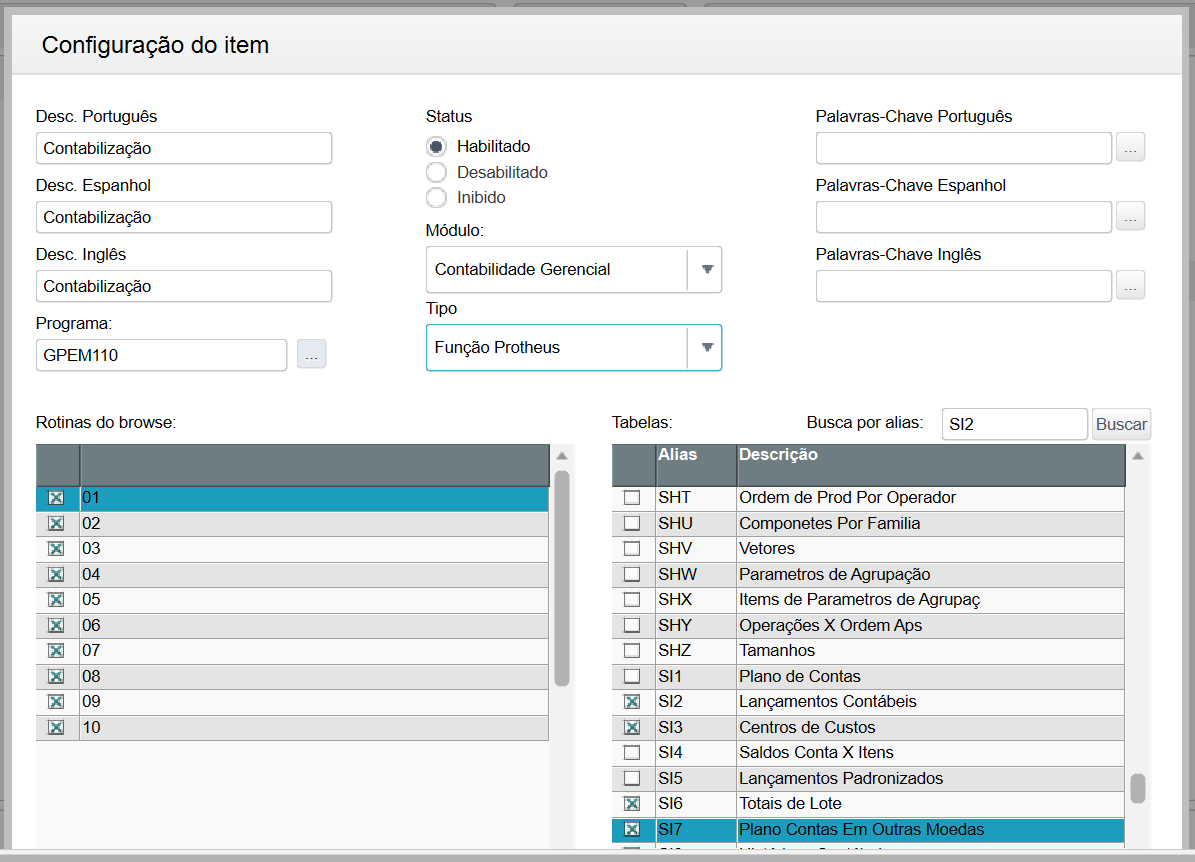
Task: Click the Descrição column header
Action: (x=931, y=465)
